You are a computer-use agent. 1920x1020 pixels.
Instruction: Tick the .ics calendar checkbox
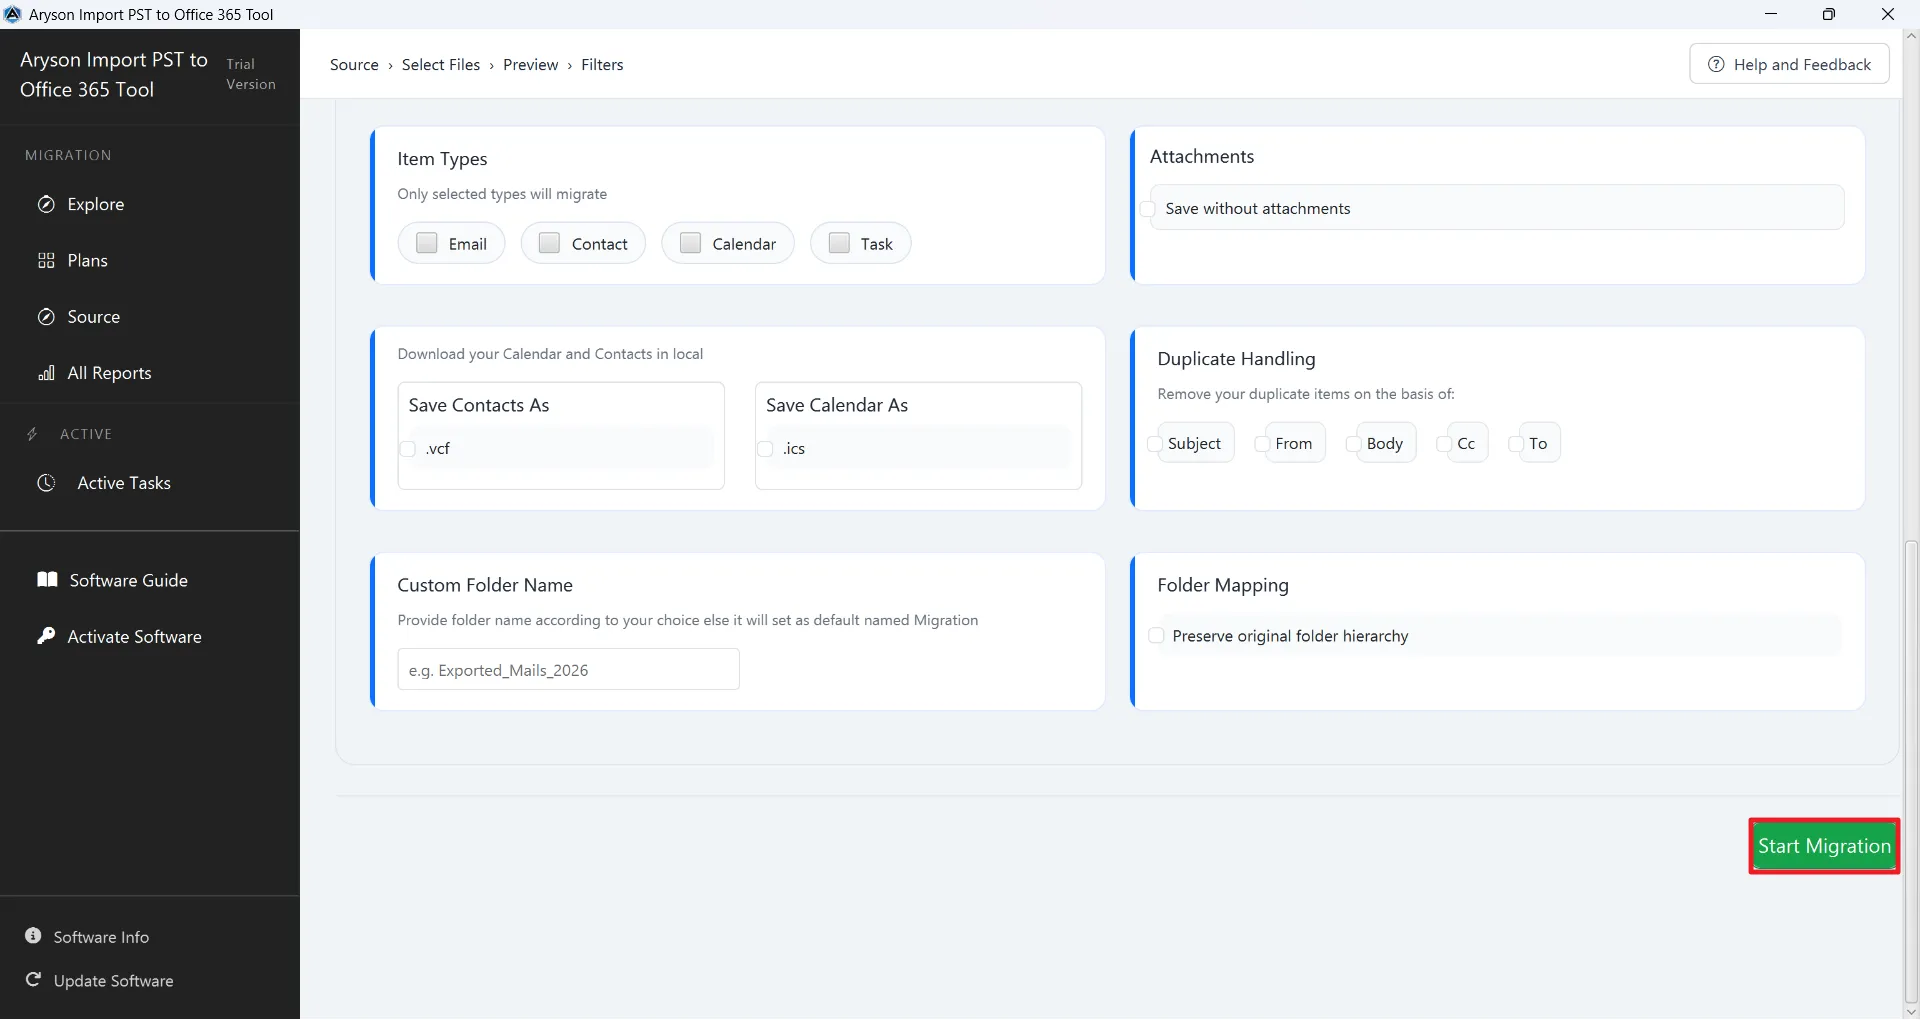(x=765, y=449)
